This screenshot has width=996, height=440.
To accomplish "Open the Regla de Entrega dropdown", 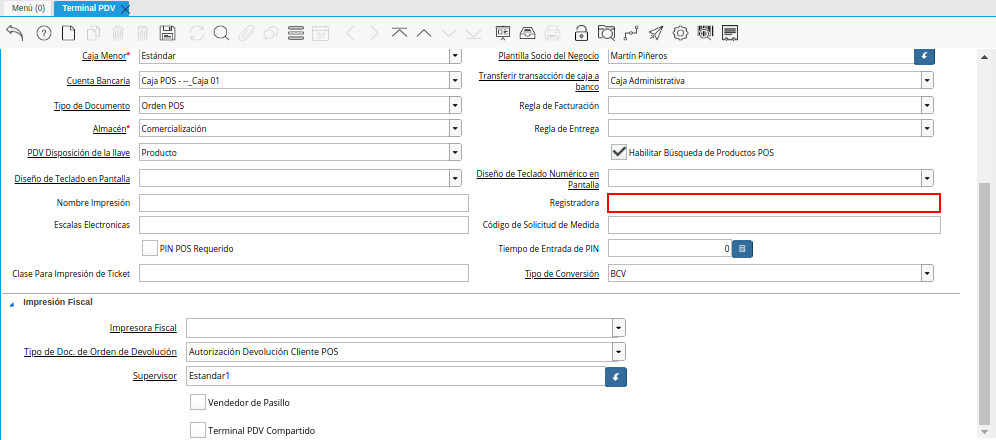I will pos(927,129).
